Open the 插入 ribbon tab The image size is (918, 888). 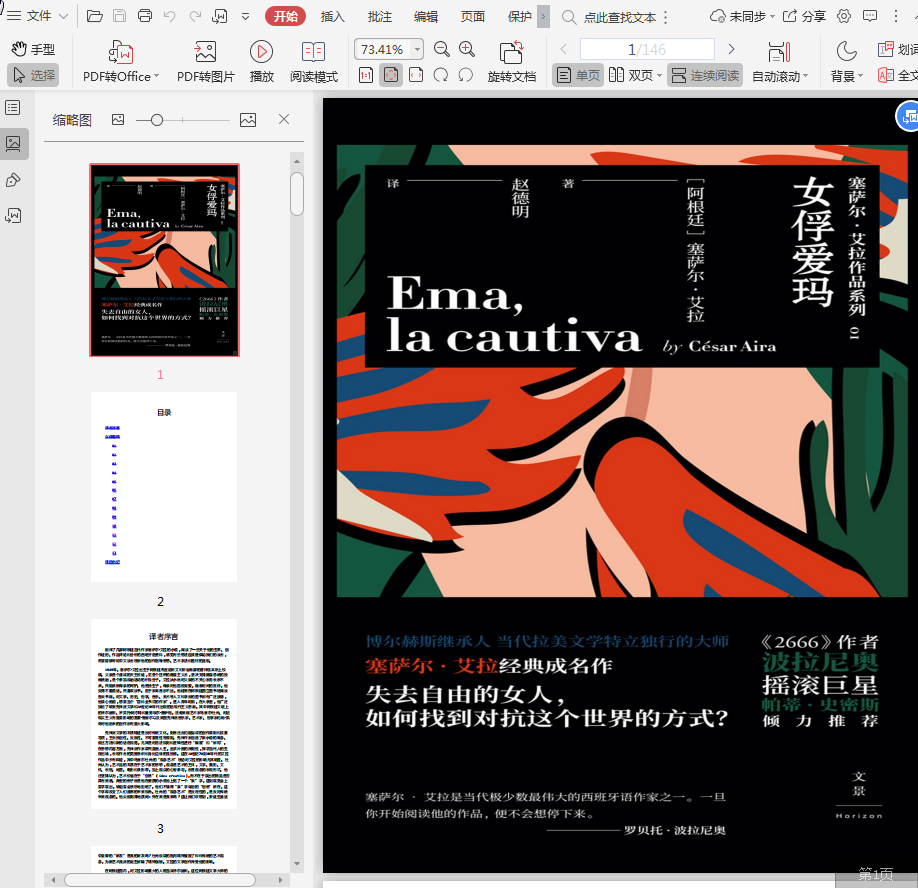(x=333, y=16)
